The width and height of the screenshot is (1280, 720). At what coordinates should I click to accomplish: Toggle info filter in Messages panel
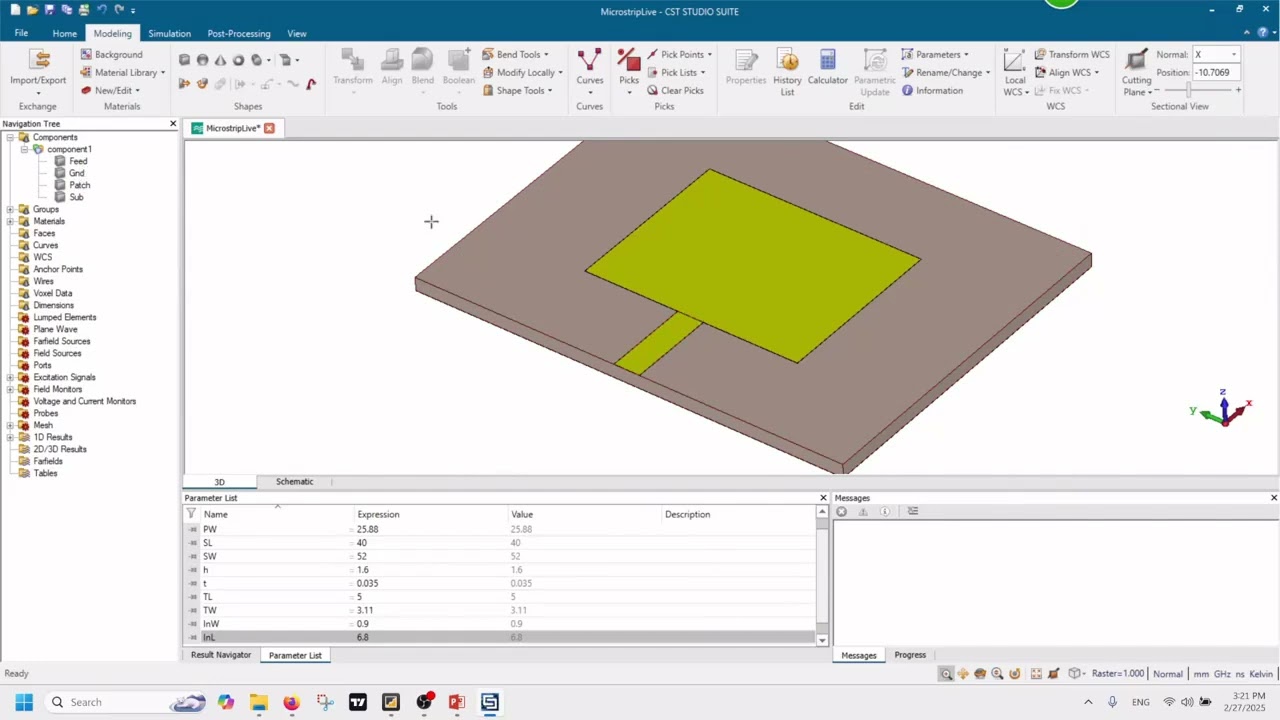(885, 511)
